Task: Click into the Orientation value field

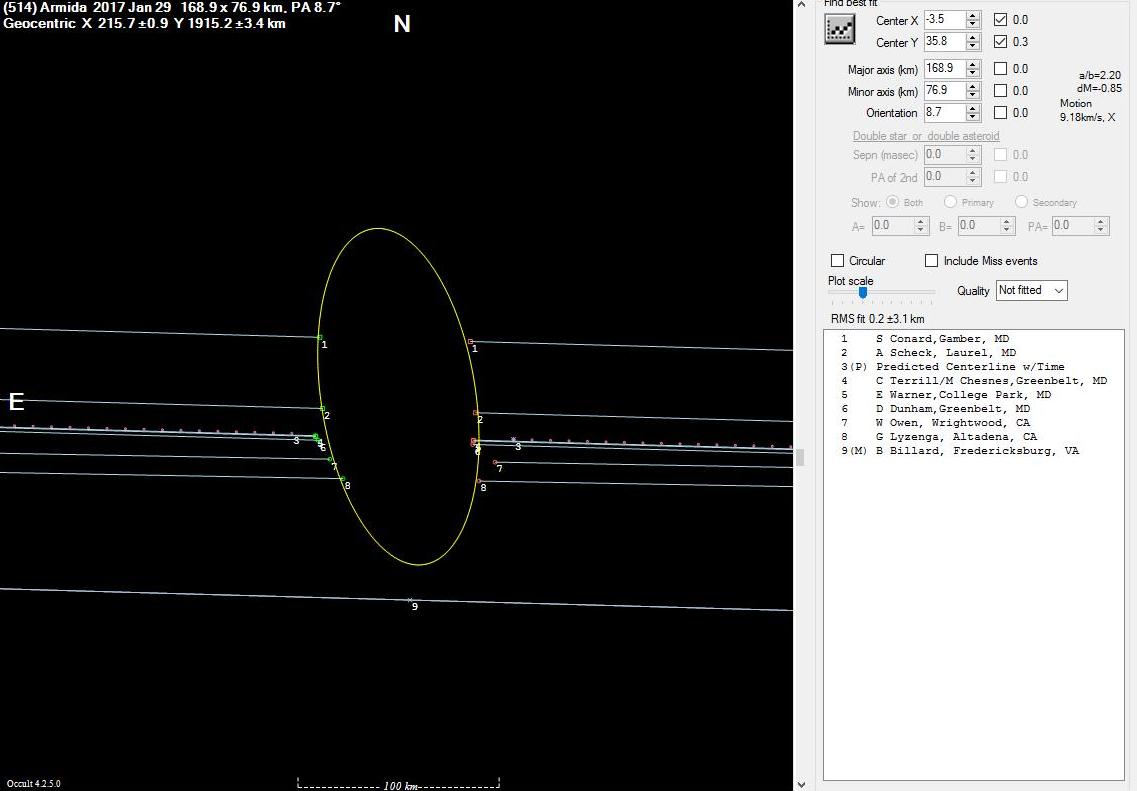Action: click(x=944, y=113)
